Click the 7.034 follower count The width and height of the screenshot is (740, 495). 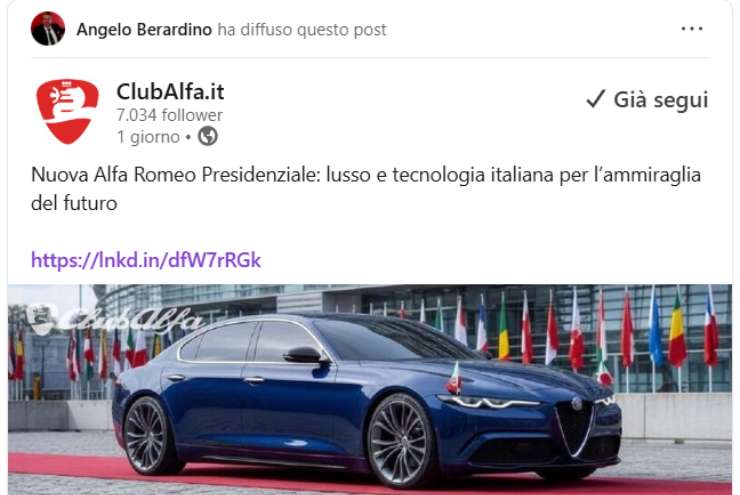click(x=169, y=115)
